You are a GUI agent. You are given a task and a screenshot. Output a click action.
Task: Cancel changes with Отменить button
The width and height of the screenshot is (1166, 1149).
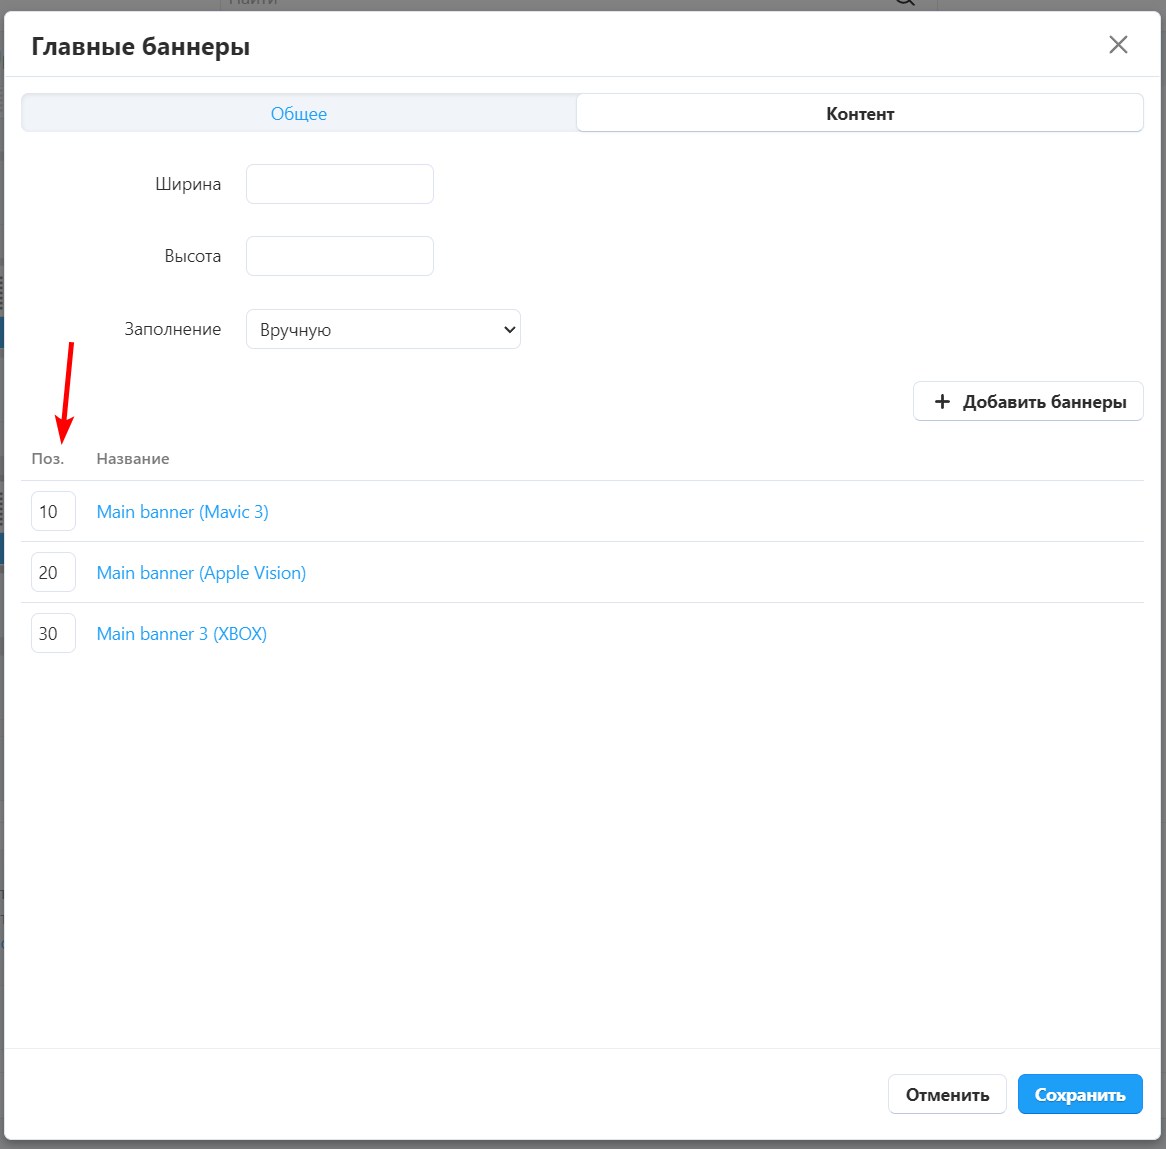tap(946, 1095)
